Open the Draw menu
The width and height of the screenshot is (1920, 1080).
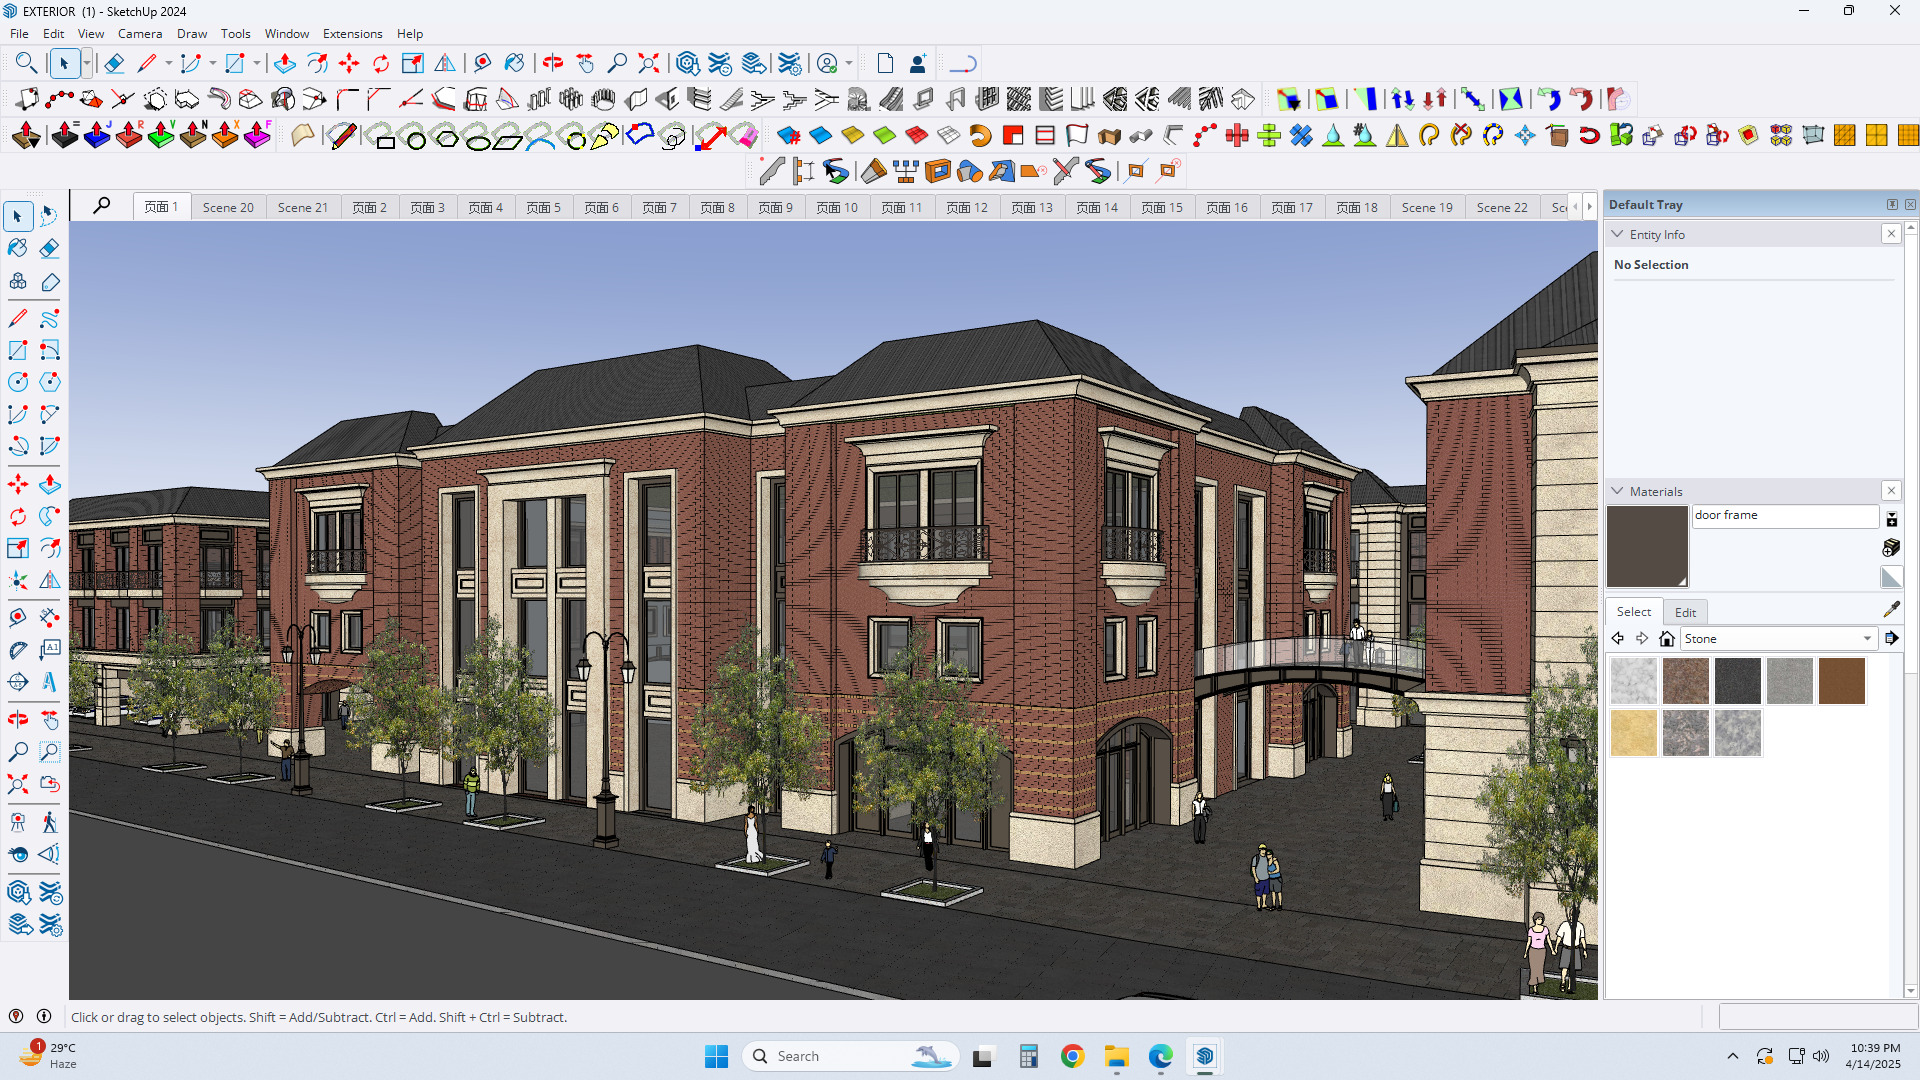(192, 33)
